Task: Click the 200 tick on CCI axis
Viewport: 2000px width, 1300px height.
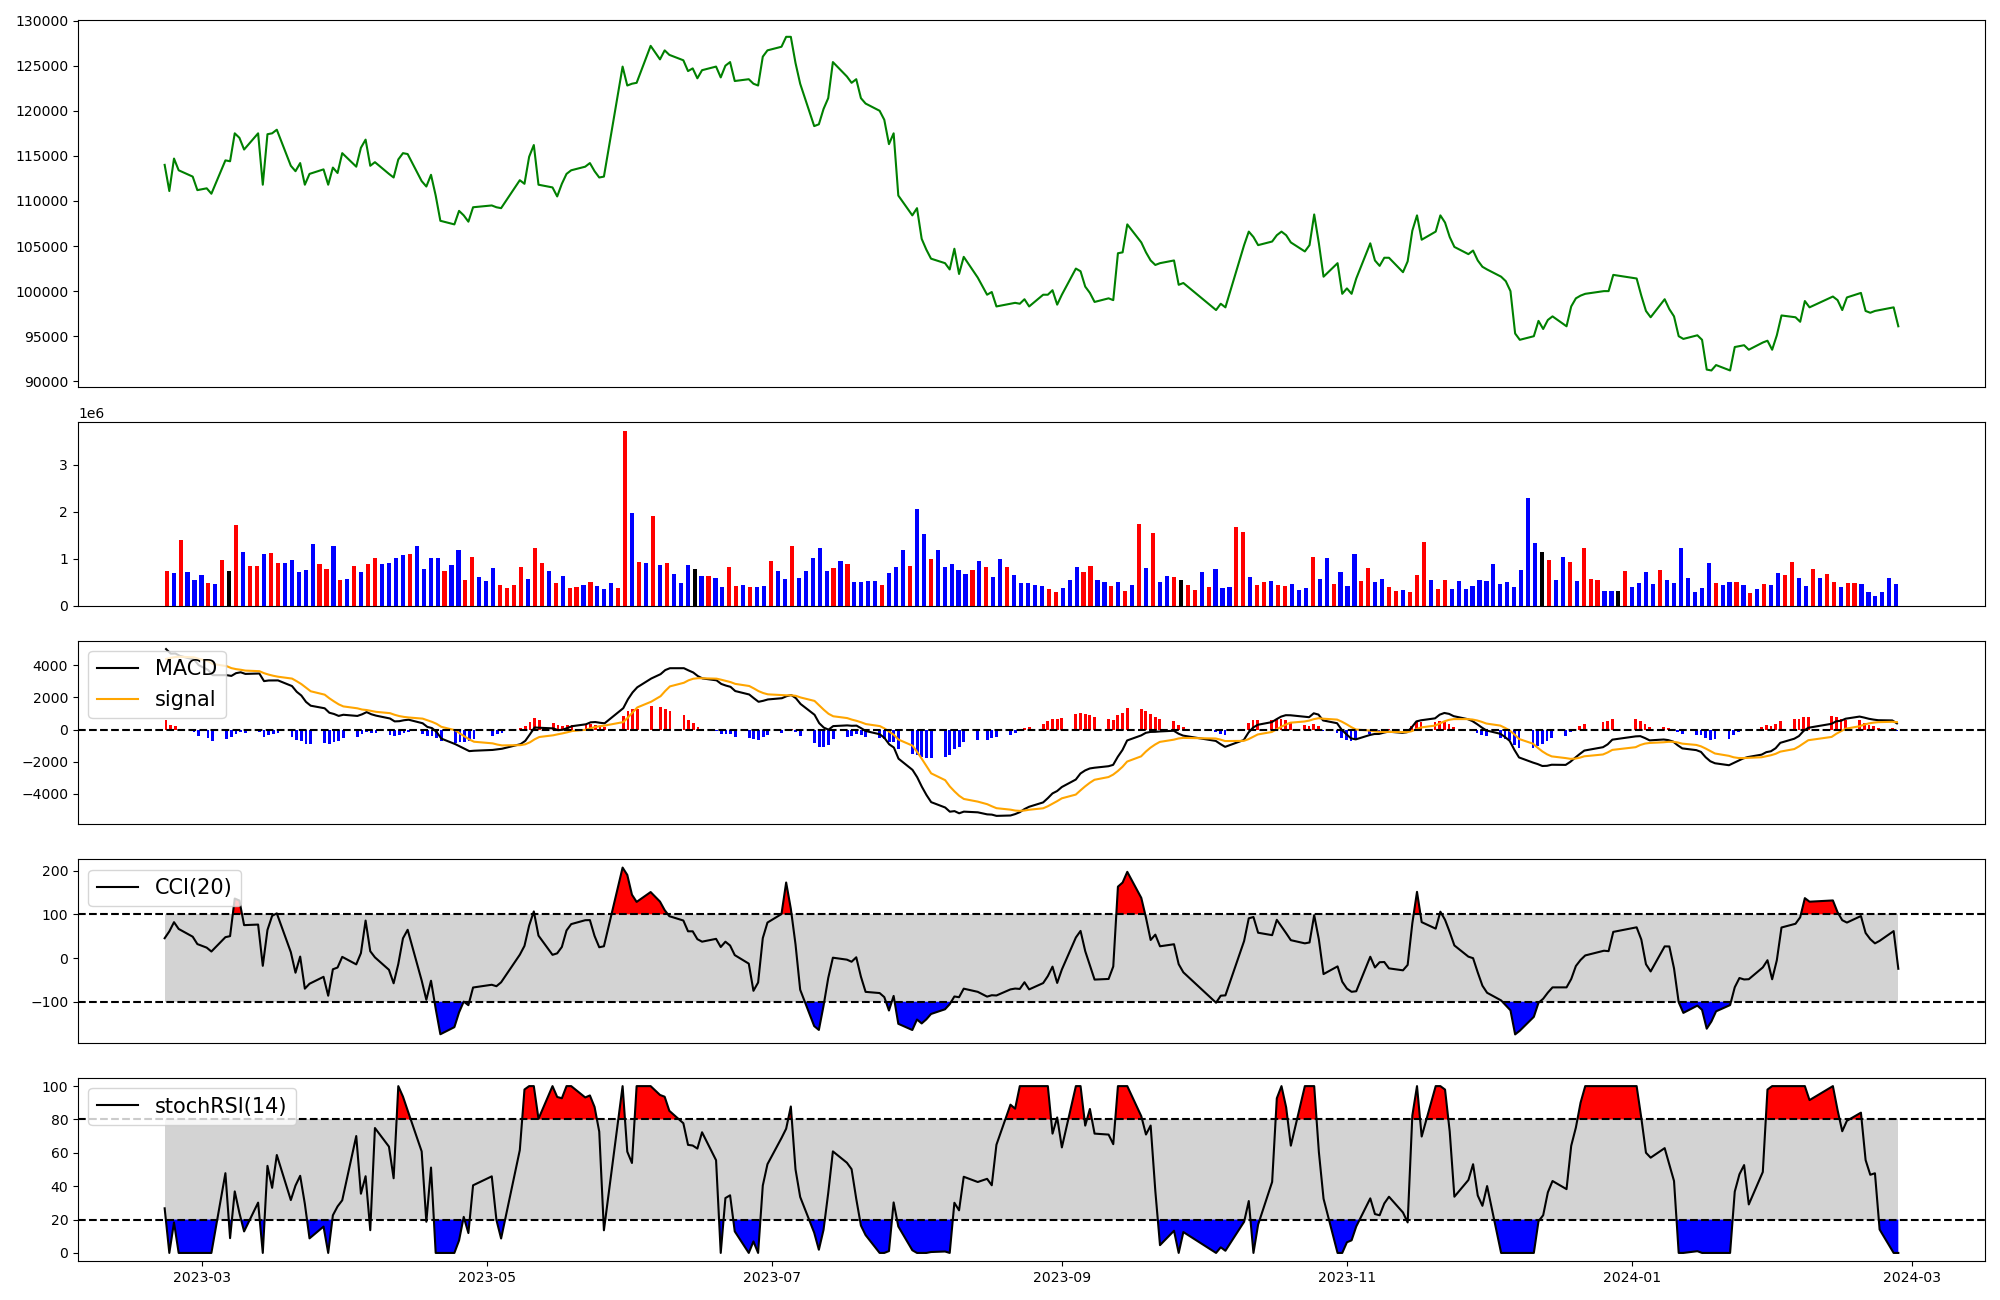Action: [55, 871]
